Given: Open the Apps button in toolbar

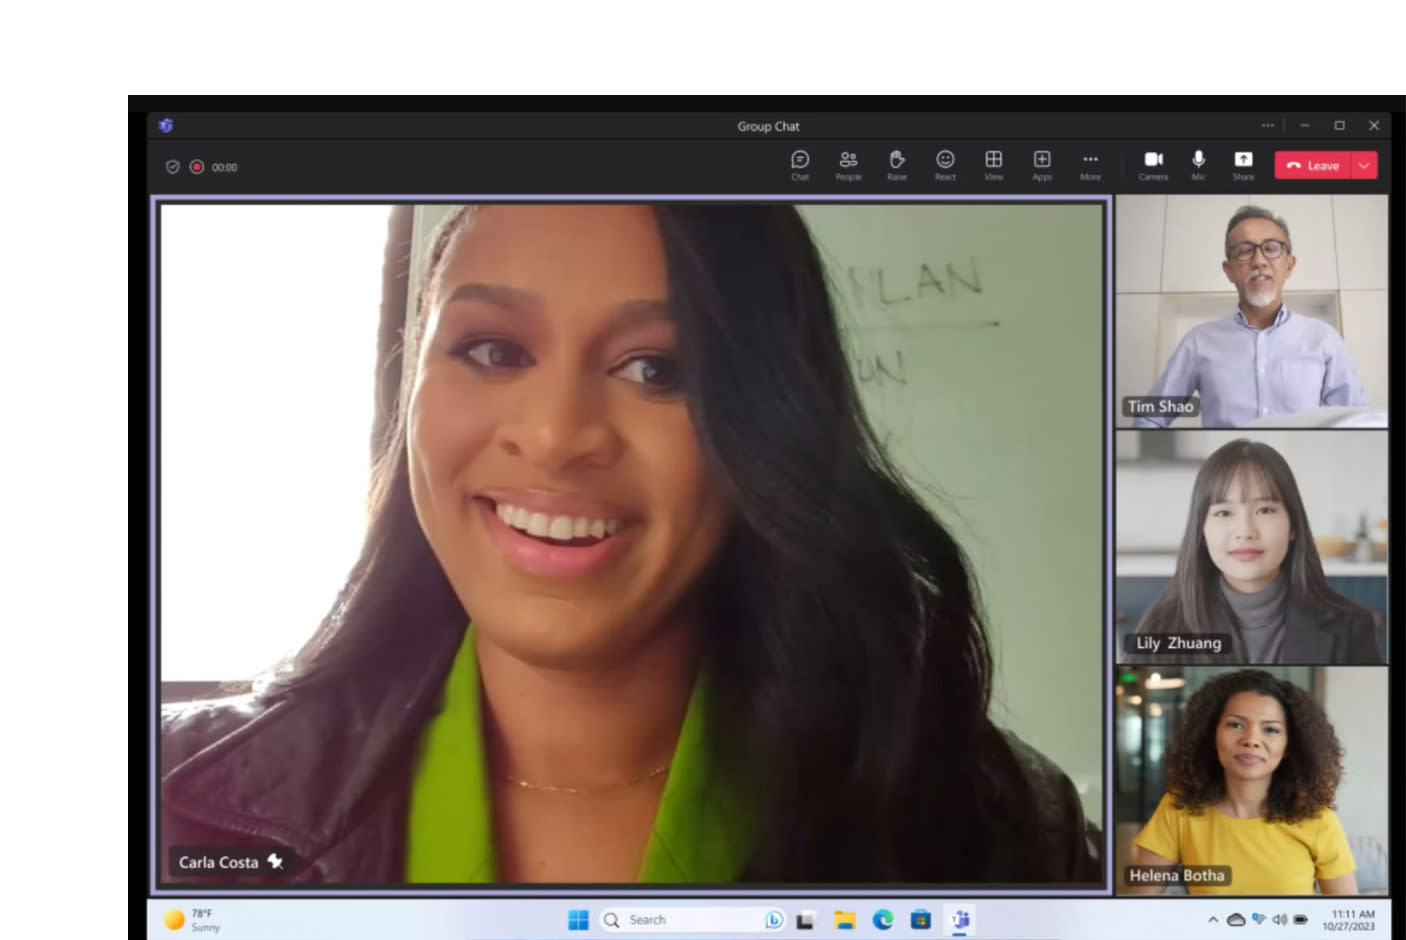Looking at the screenshot, I should (1042, 164).
